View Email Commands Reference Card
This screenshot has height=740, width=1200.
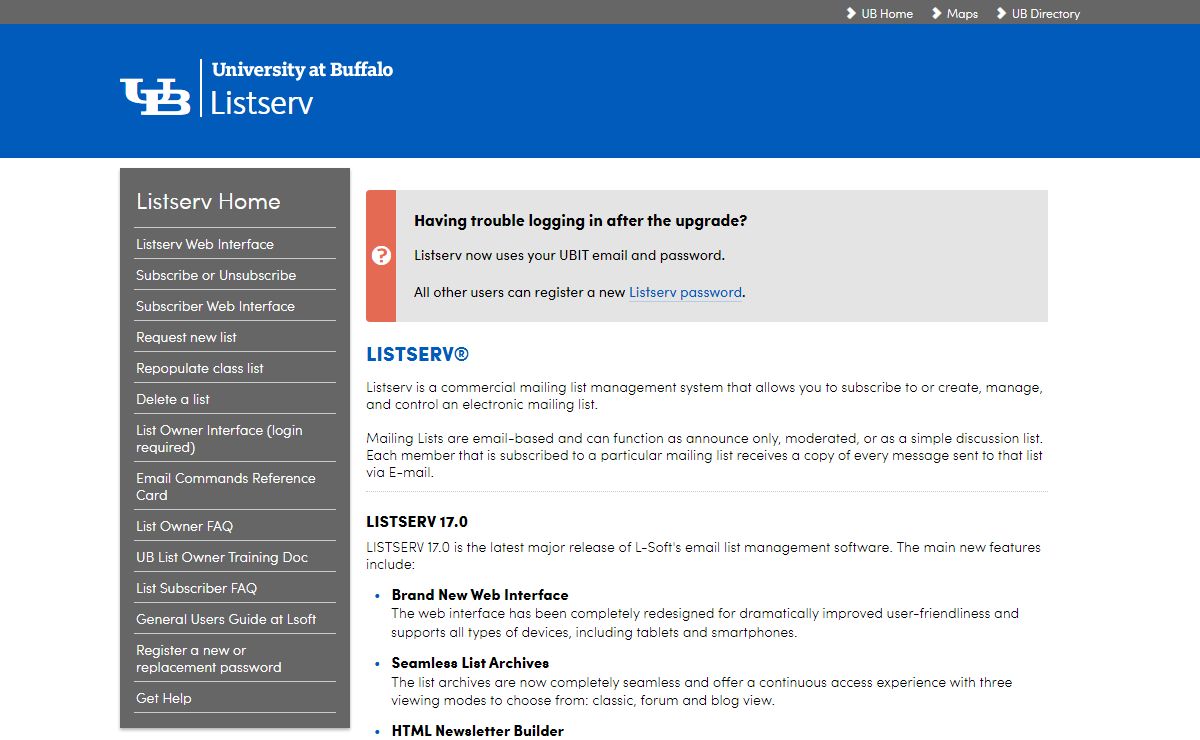coord(225,486)
